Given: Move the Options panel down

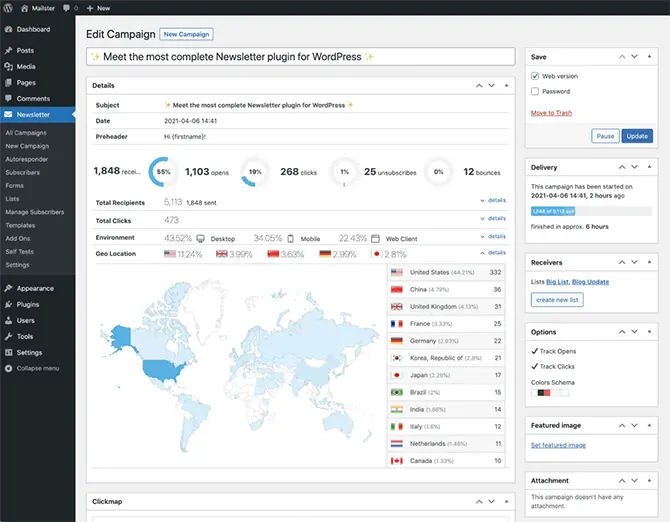Looking at the screenshot, I should (635, 331).
